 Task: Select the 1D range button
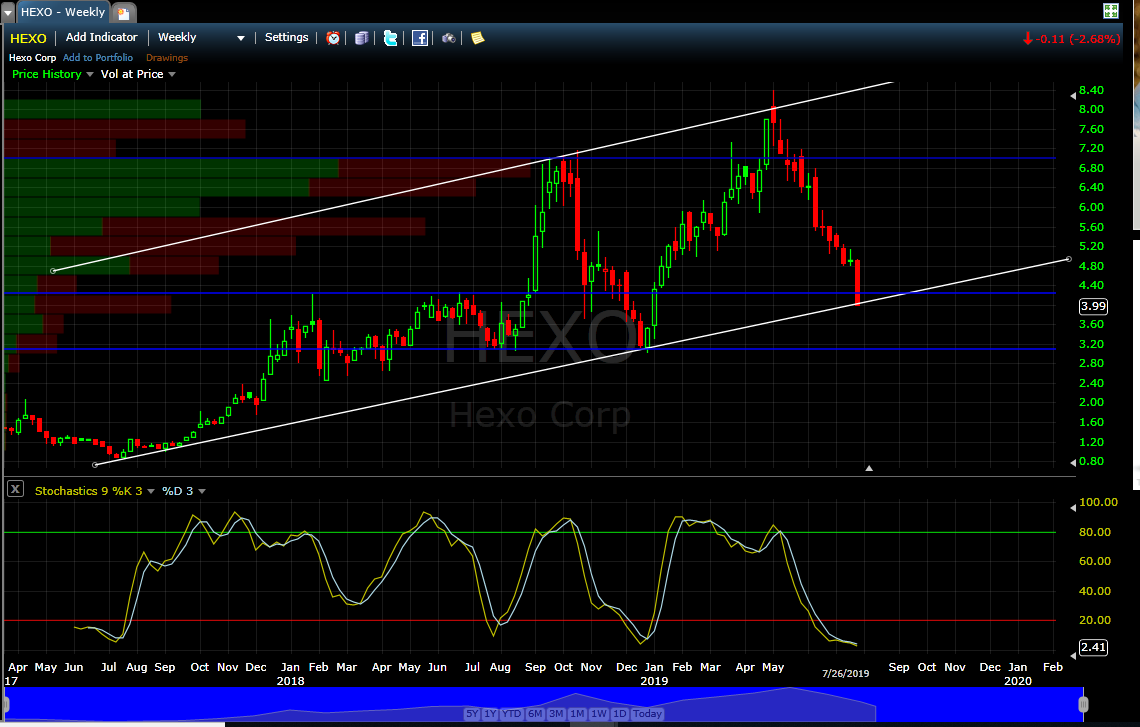(x=619, y=714)
